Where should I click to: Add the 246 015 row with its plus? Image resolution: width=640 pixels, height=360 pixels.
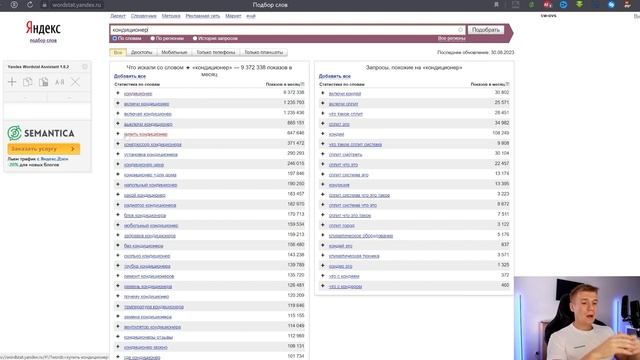pos(118,164)
